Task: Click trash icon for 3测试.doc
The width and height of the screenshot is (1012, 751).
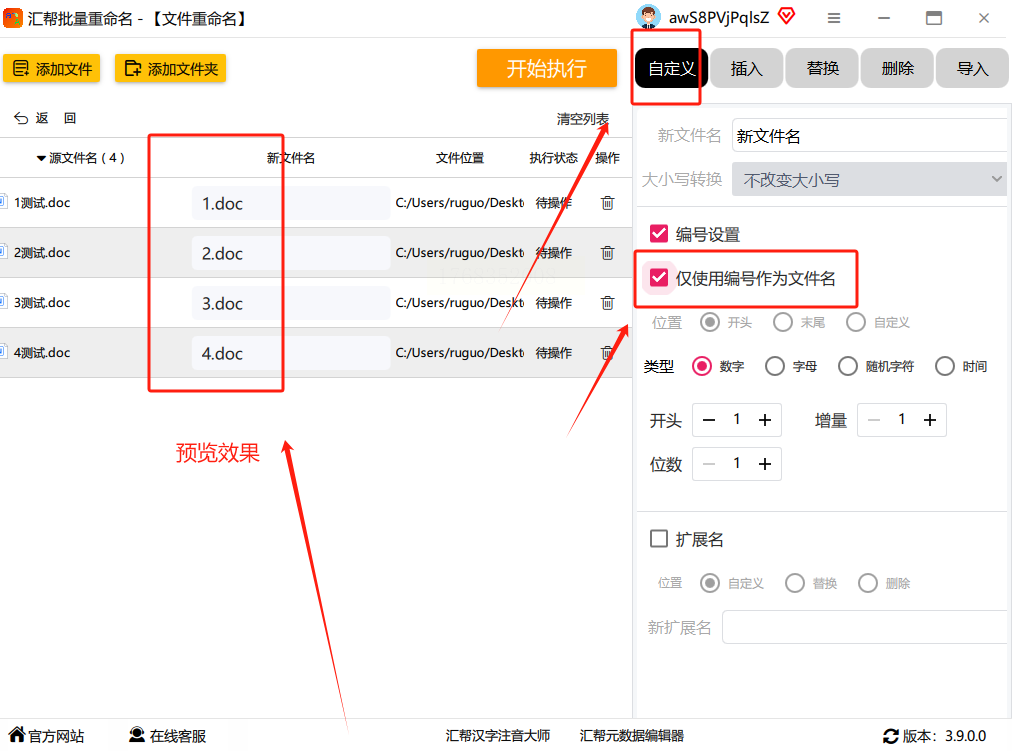Action: click(607, 303)
